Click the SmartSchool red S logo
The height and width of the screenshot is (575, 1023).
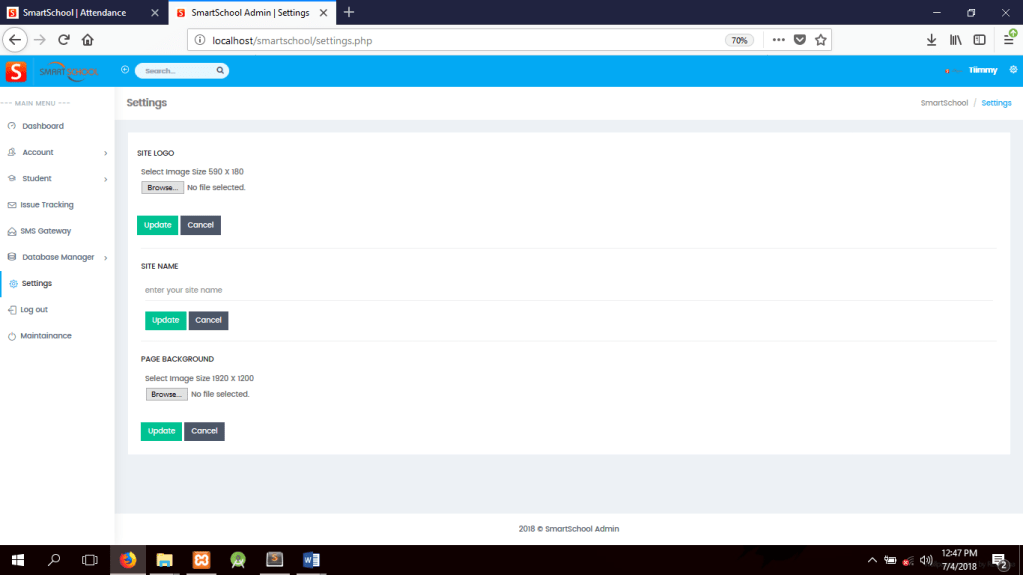point(16,71)
